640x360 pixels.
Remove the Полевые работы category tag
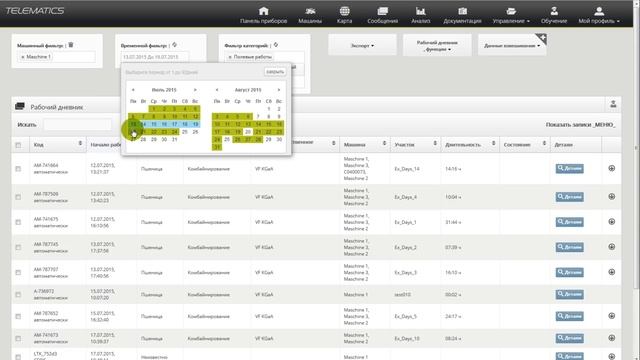click(230, 57)
